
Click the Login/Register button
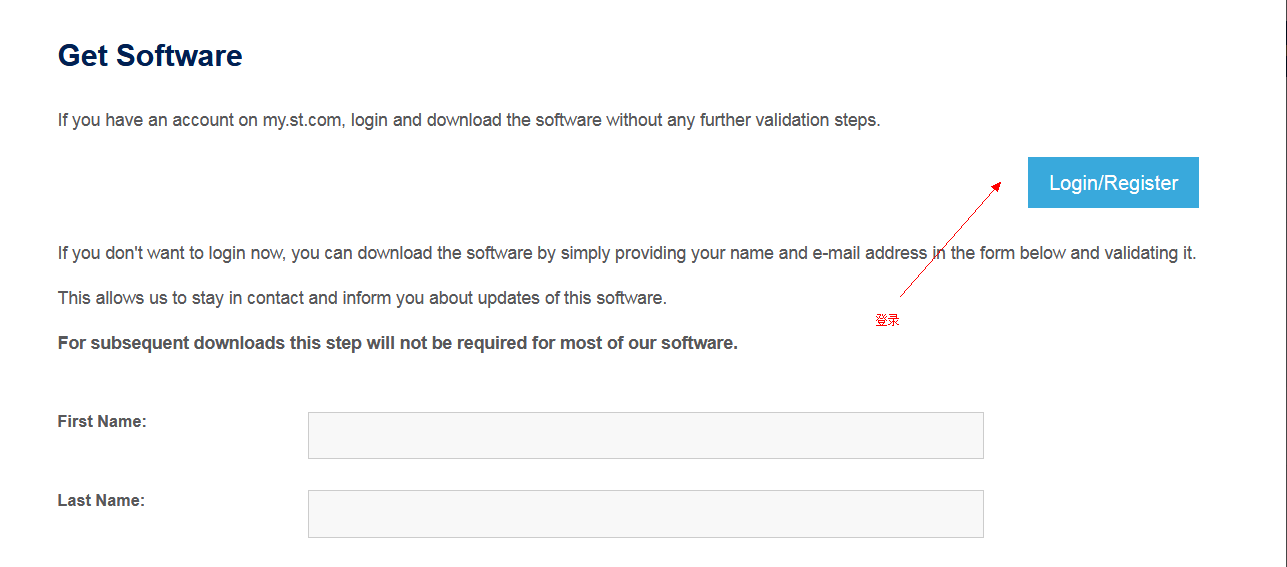pyautogui.click(x=1112, y=183)
